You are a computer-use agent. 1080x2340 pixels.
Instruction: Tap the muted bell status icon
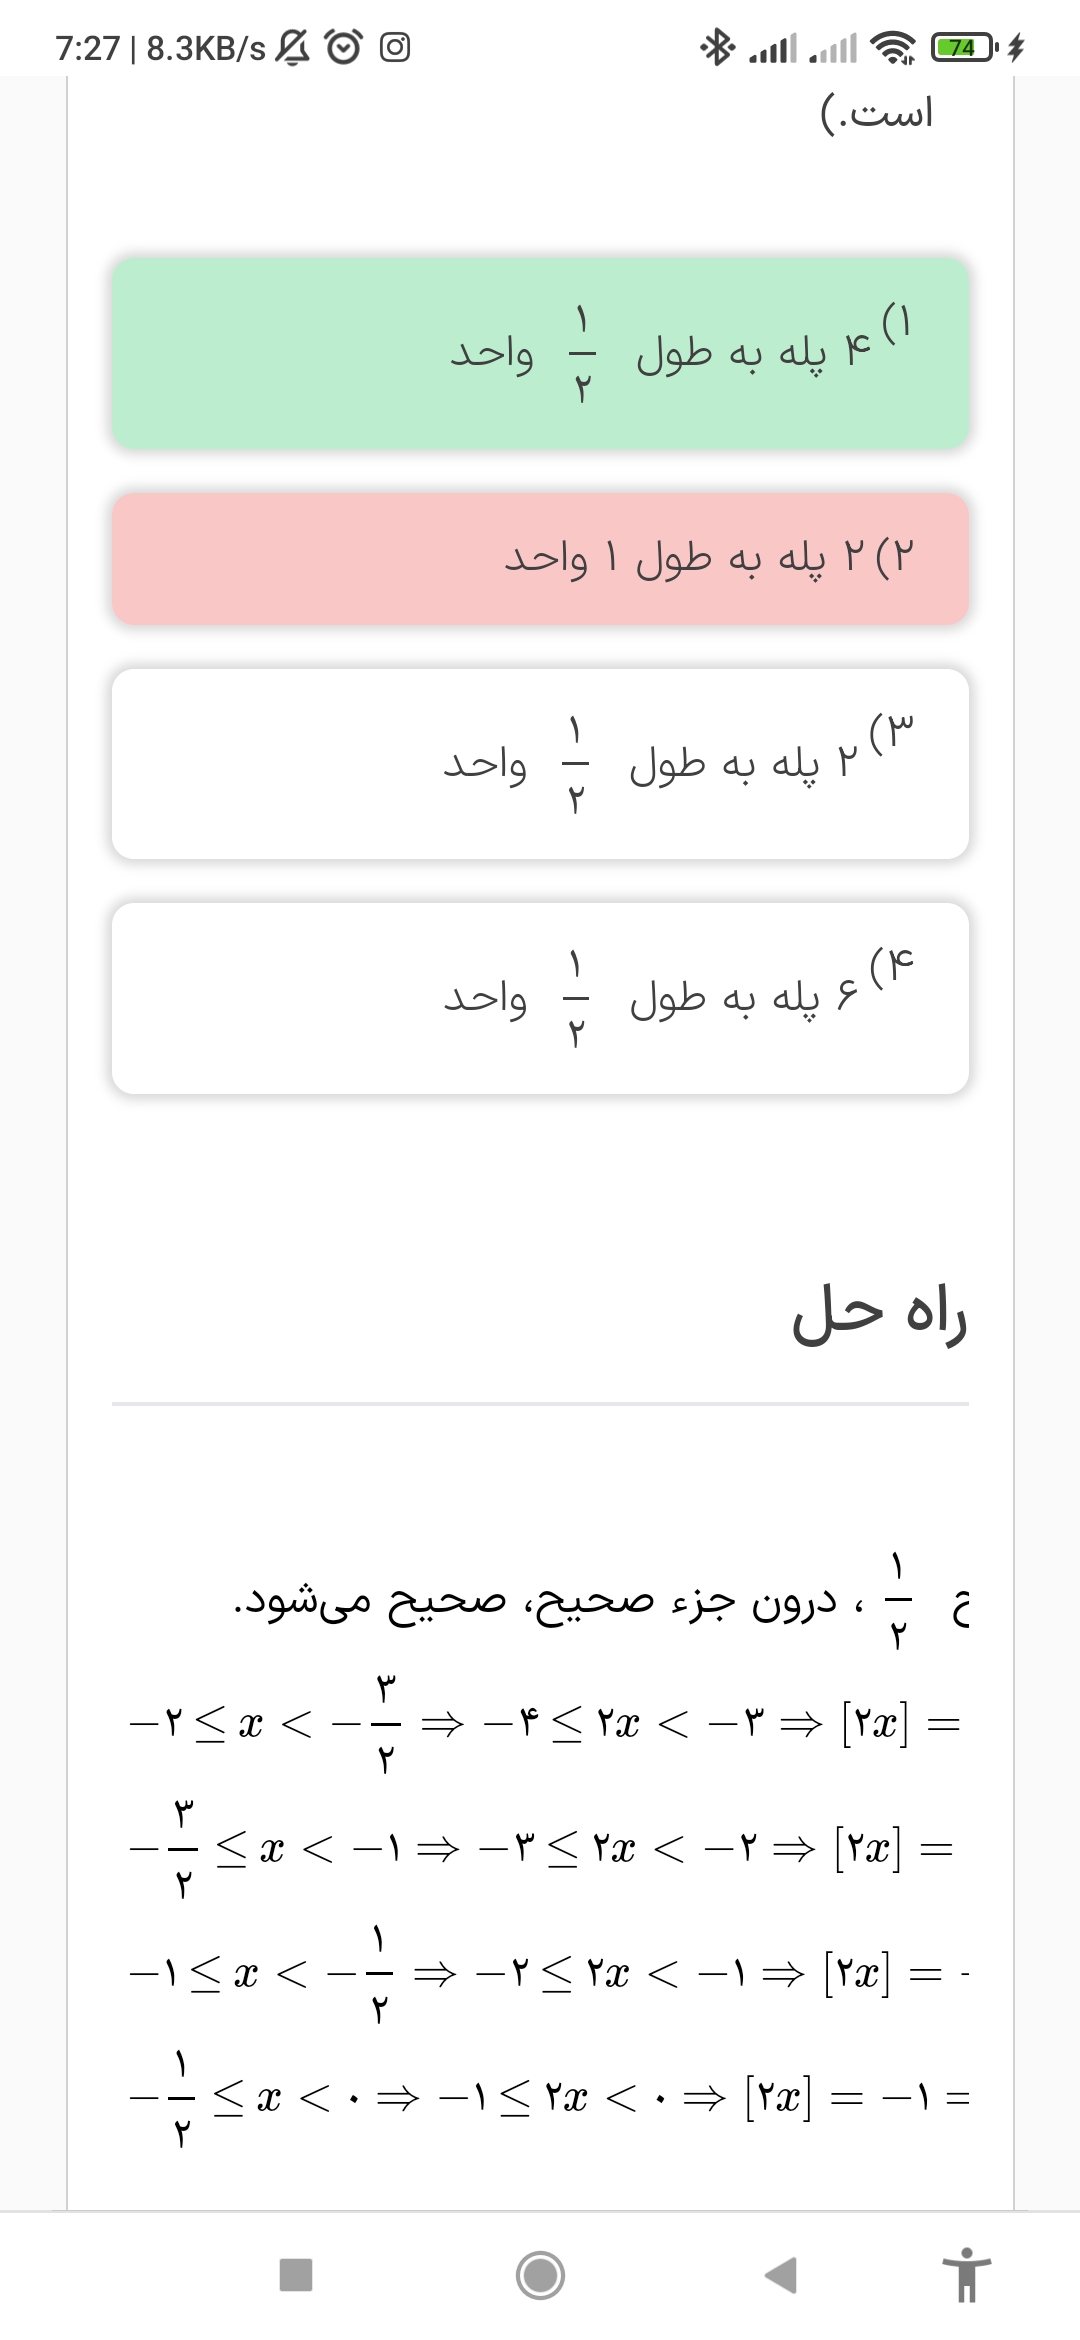292,47
